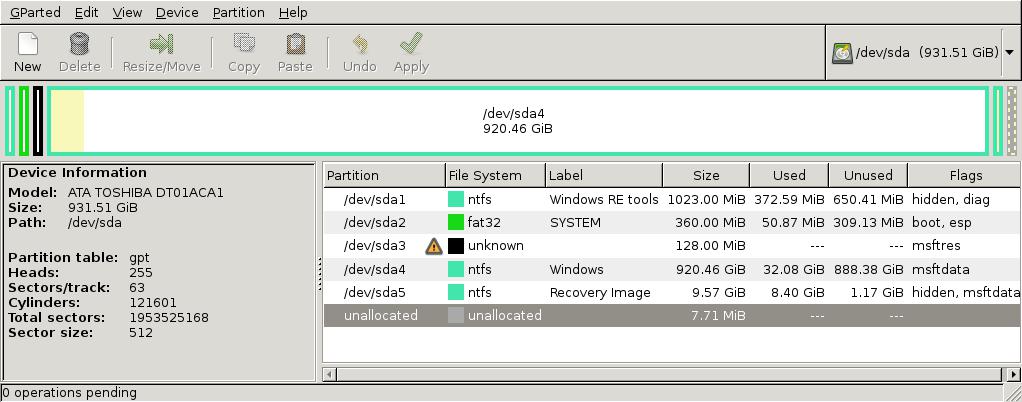Click the green fat32 color square
This screenshot has width=1022, height=402.
[x=456, y=223]
